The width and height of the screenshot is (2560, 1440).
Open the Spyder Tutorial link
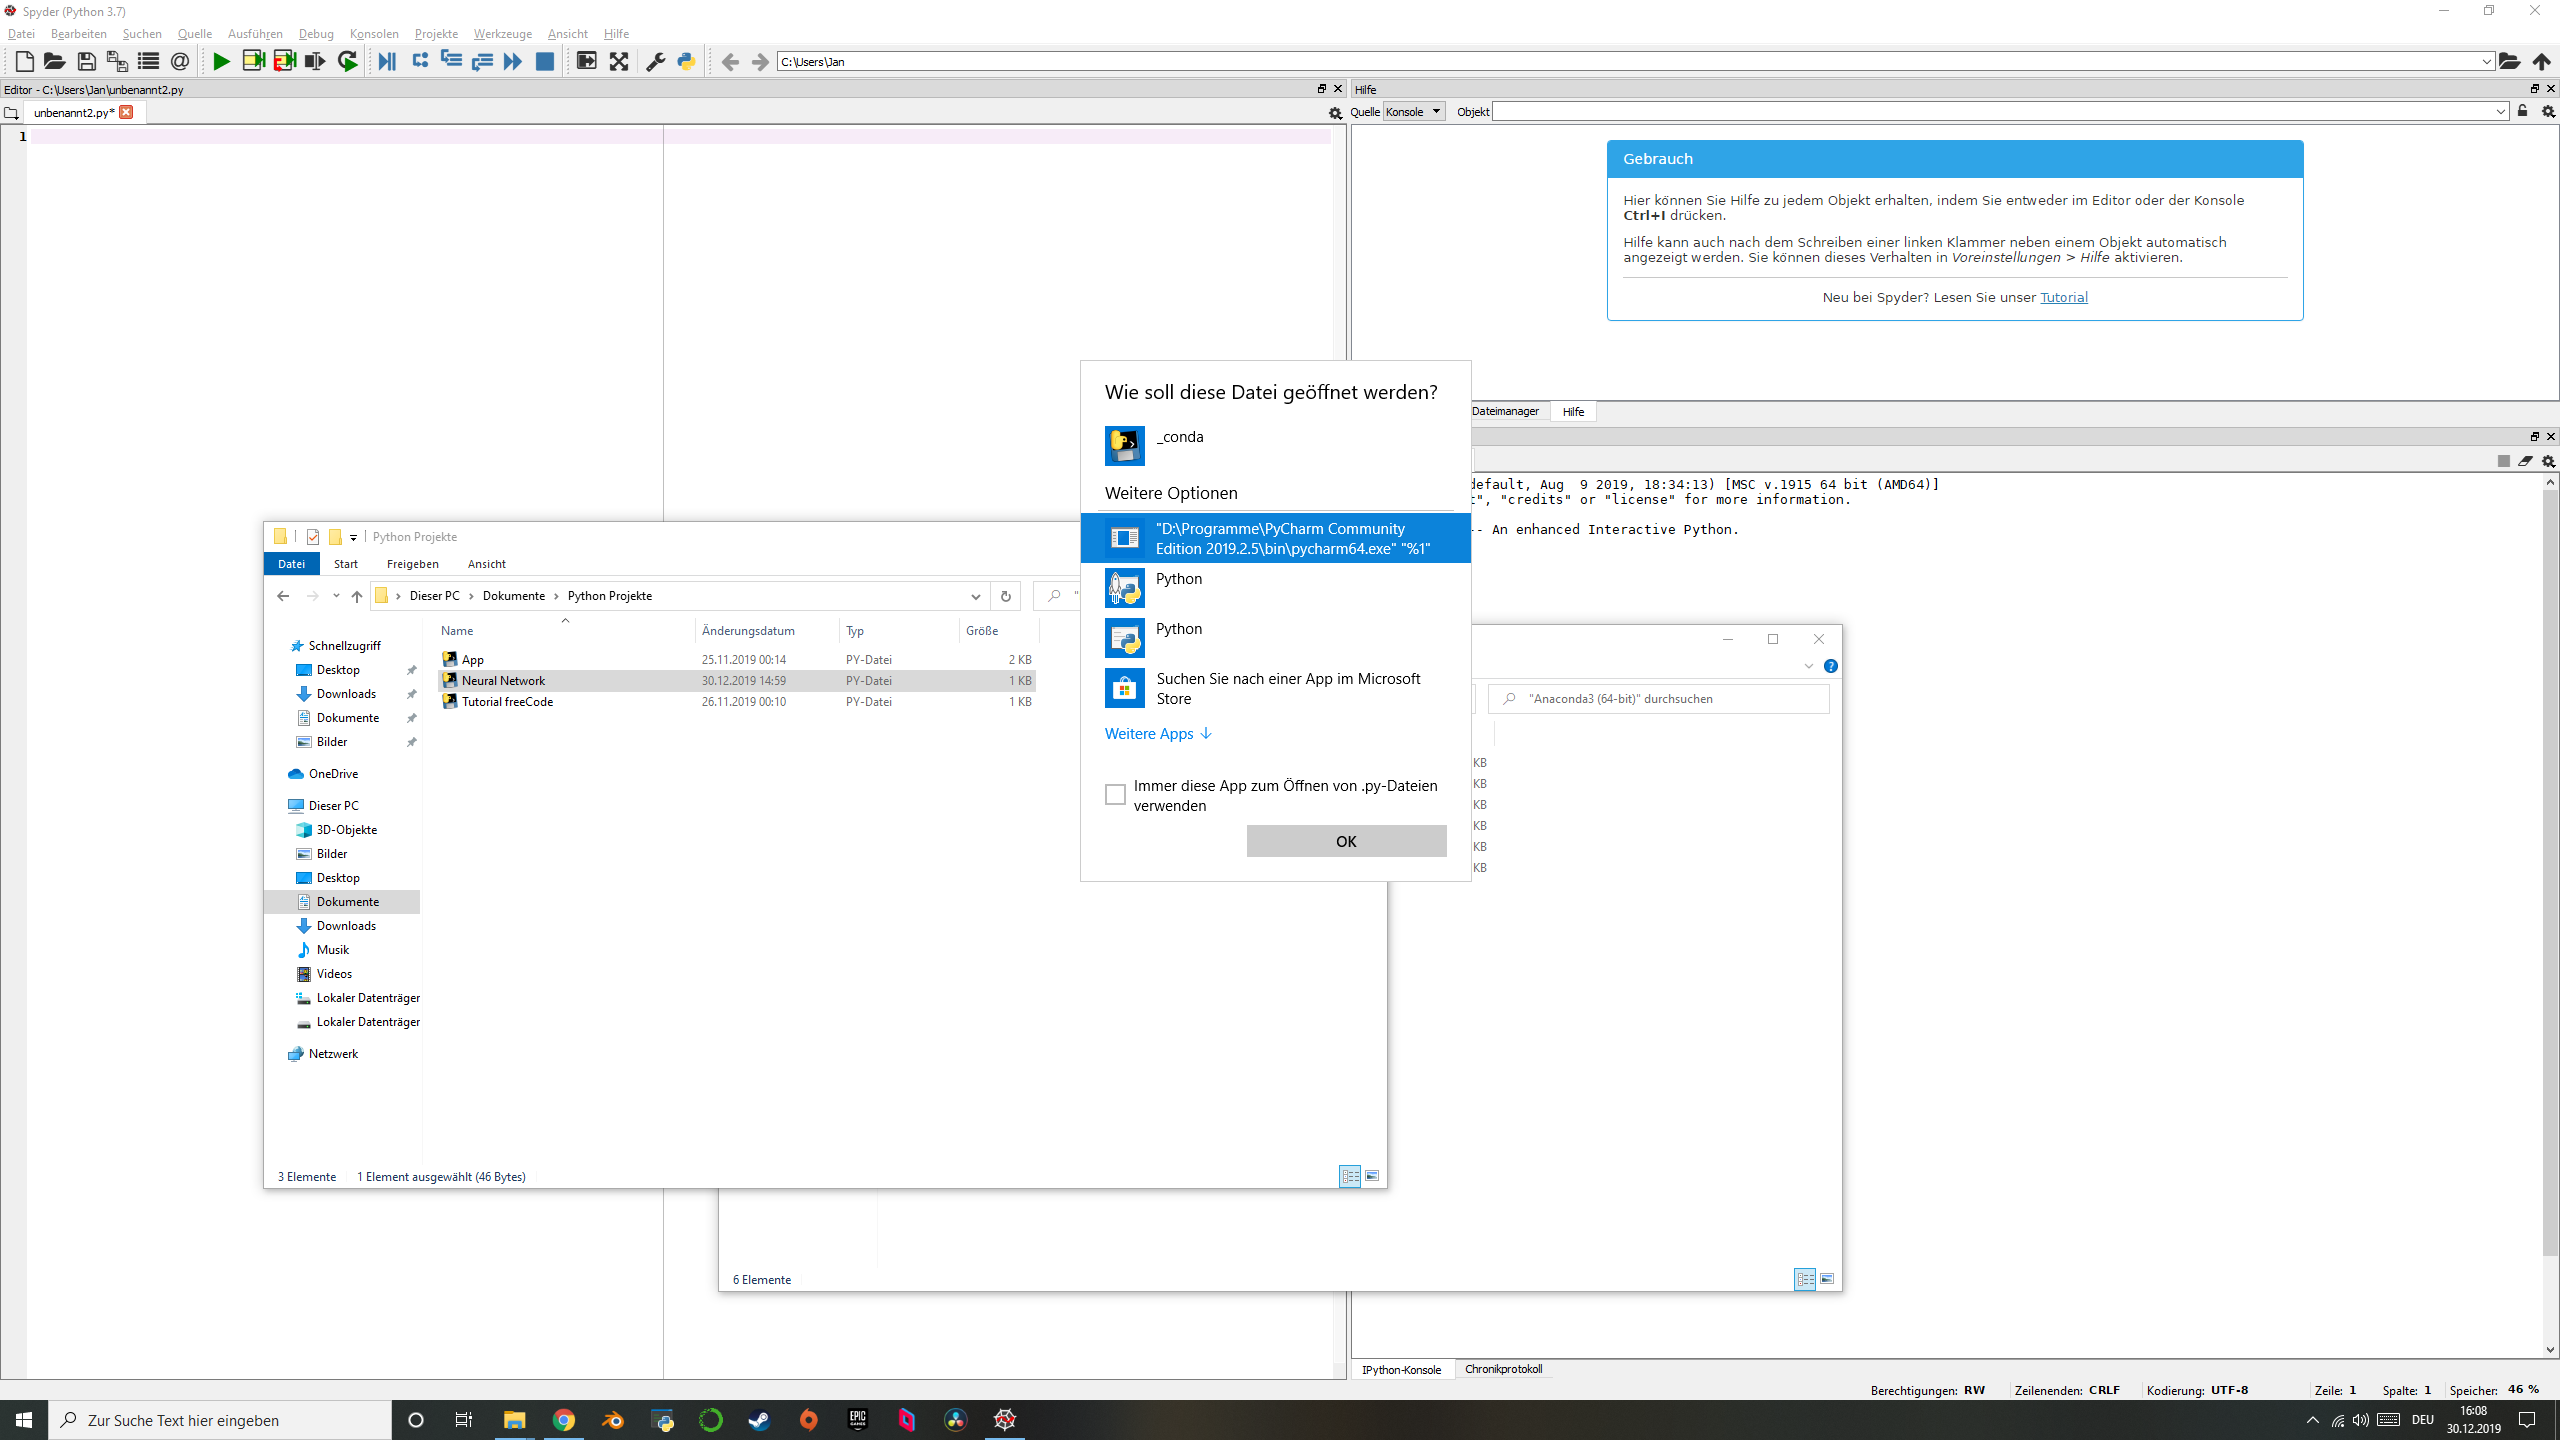click(x=2063, y=297)
